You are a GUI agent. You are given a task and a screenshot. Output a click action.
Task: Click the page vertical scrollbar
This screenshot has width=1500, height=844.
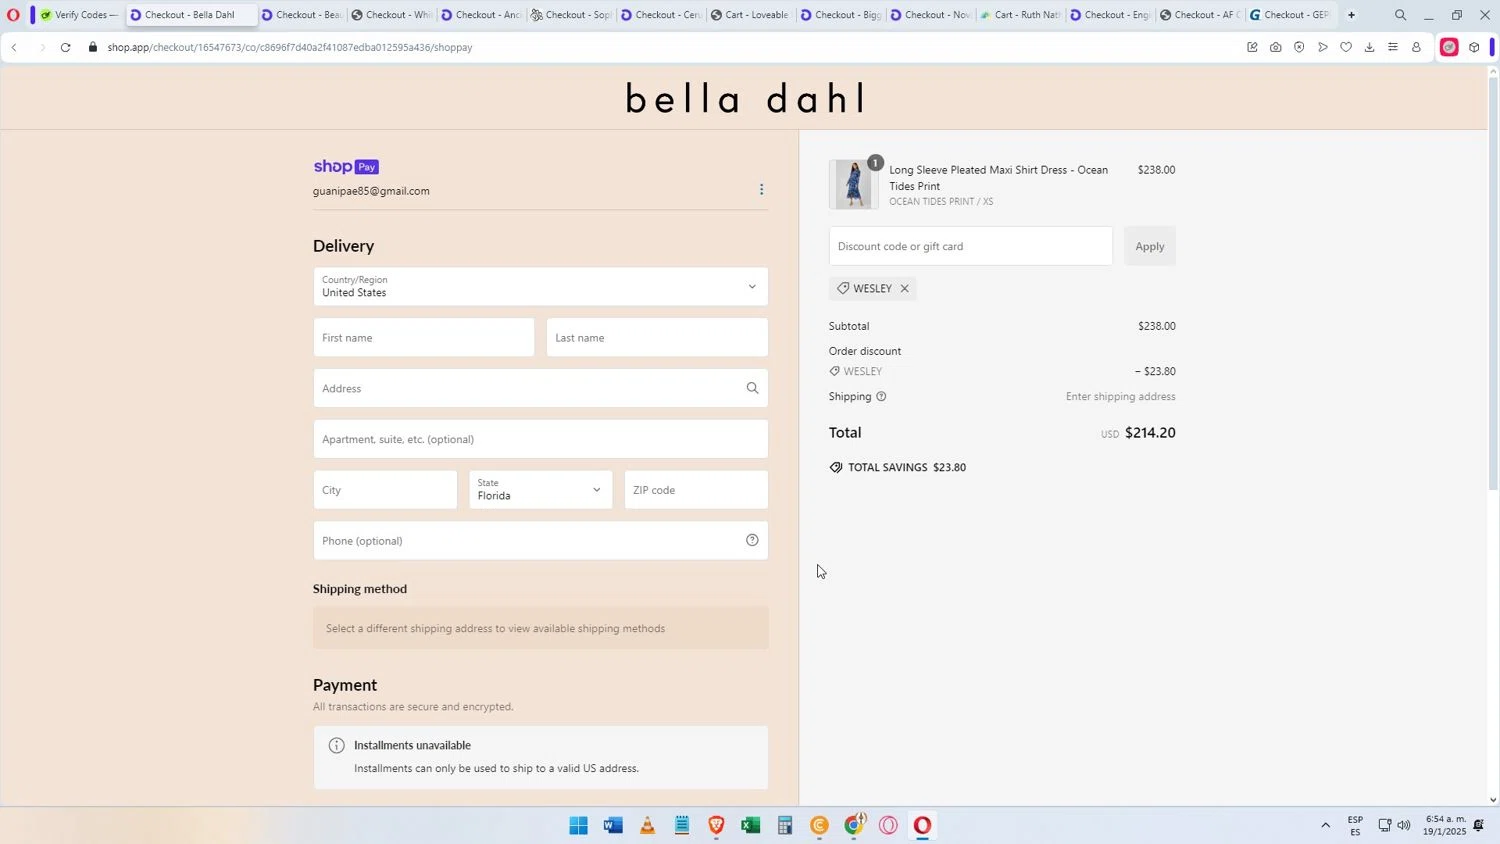(1494, 282)
